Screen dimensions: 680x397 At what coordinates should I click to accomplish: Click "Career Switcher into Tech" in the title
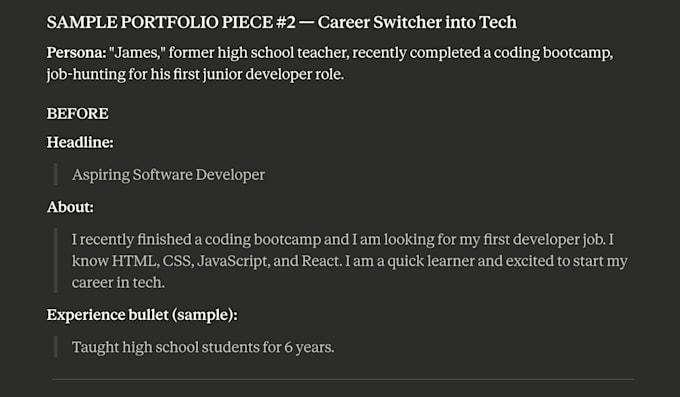click(417, 22)
